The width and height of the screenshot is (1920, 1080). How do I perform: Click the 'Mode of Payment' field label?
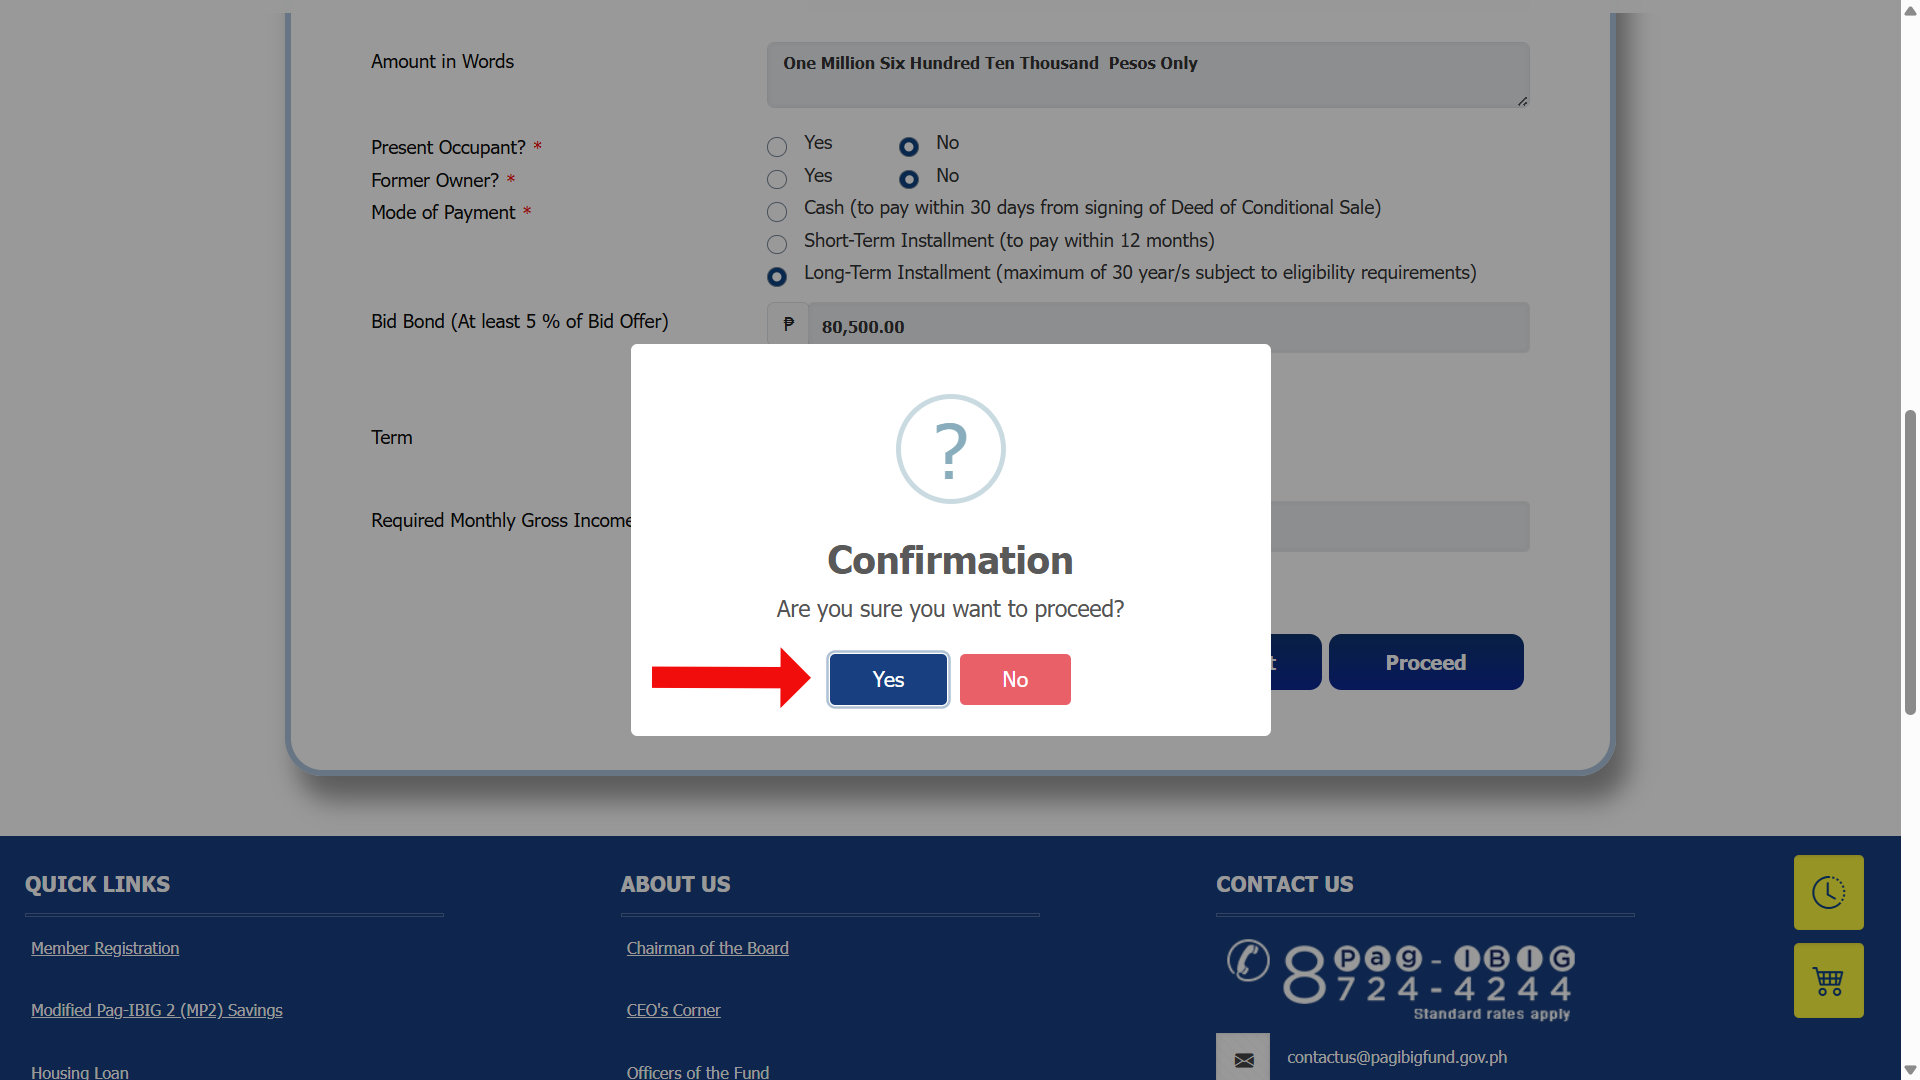point(443,212)
